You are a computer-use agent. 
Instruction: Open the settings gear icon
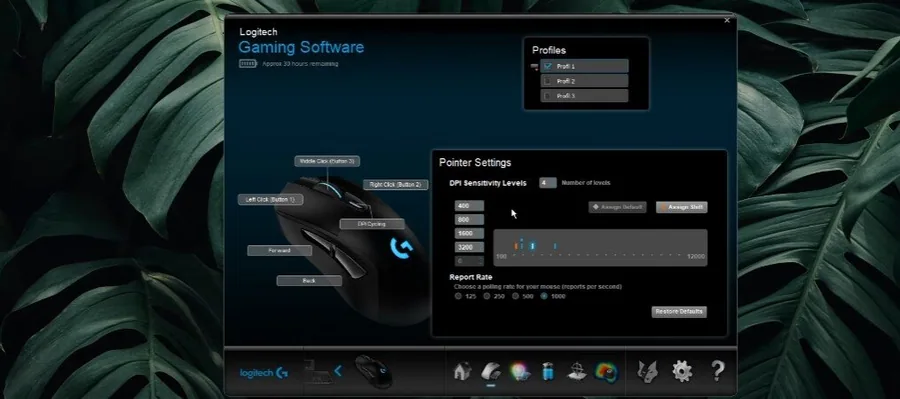(x=682, y=371)
